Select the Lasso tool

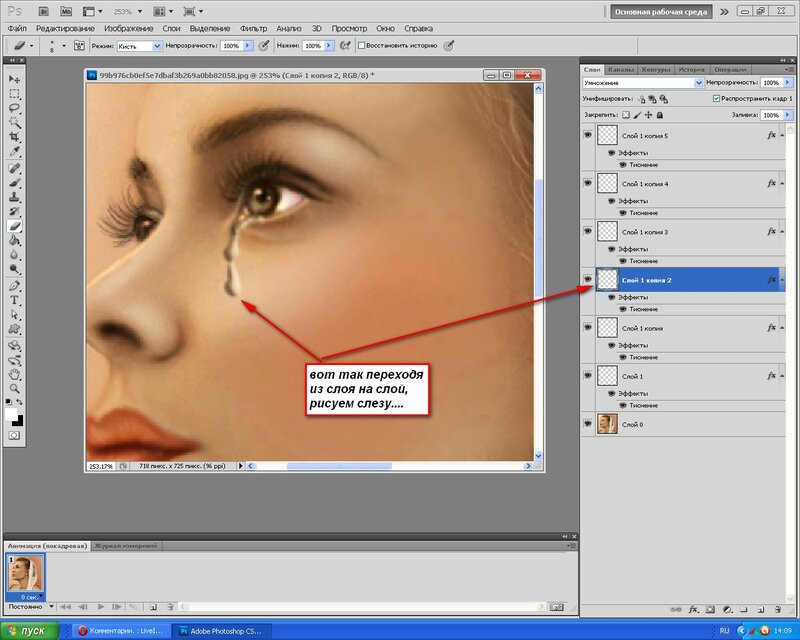15,108
